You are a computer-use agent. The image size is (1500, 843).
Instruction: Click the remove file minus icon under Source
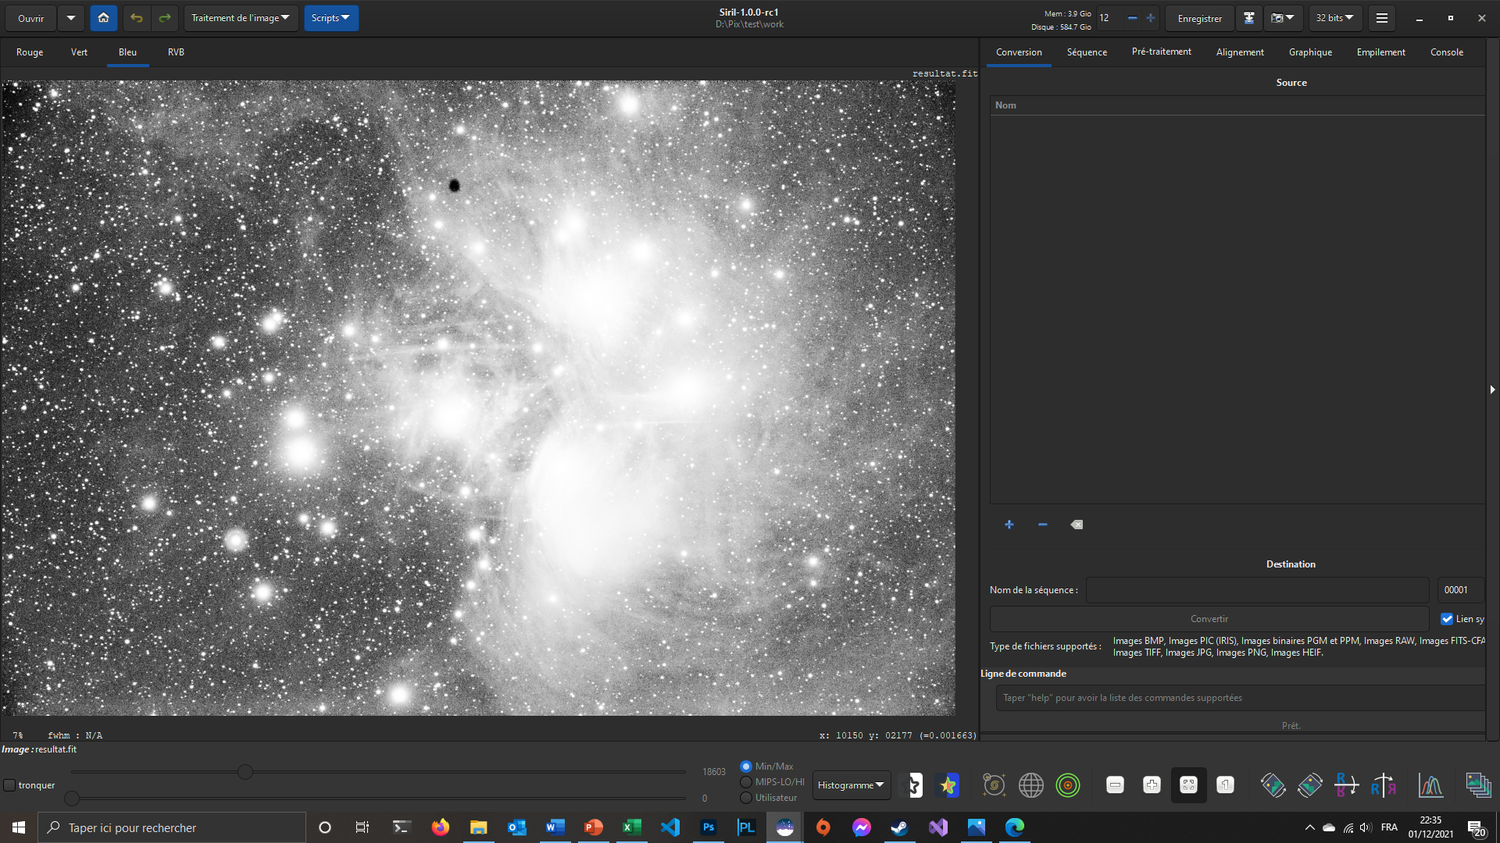(1042, 525)
